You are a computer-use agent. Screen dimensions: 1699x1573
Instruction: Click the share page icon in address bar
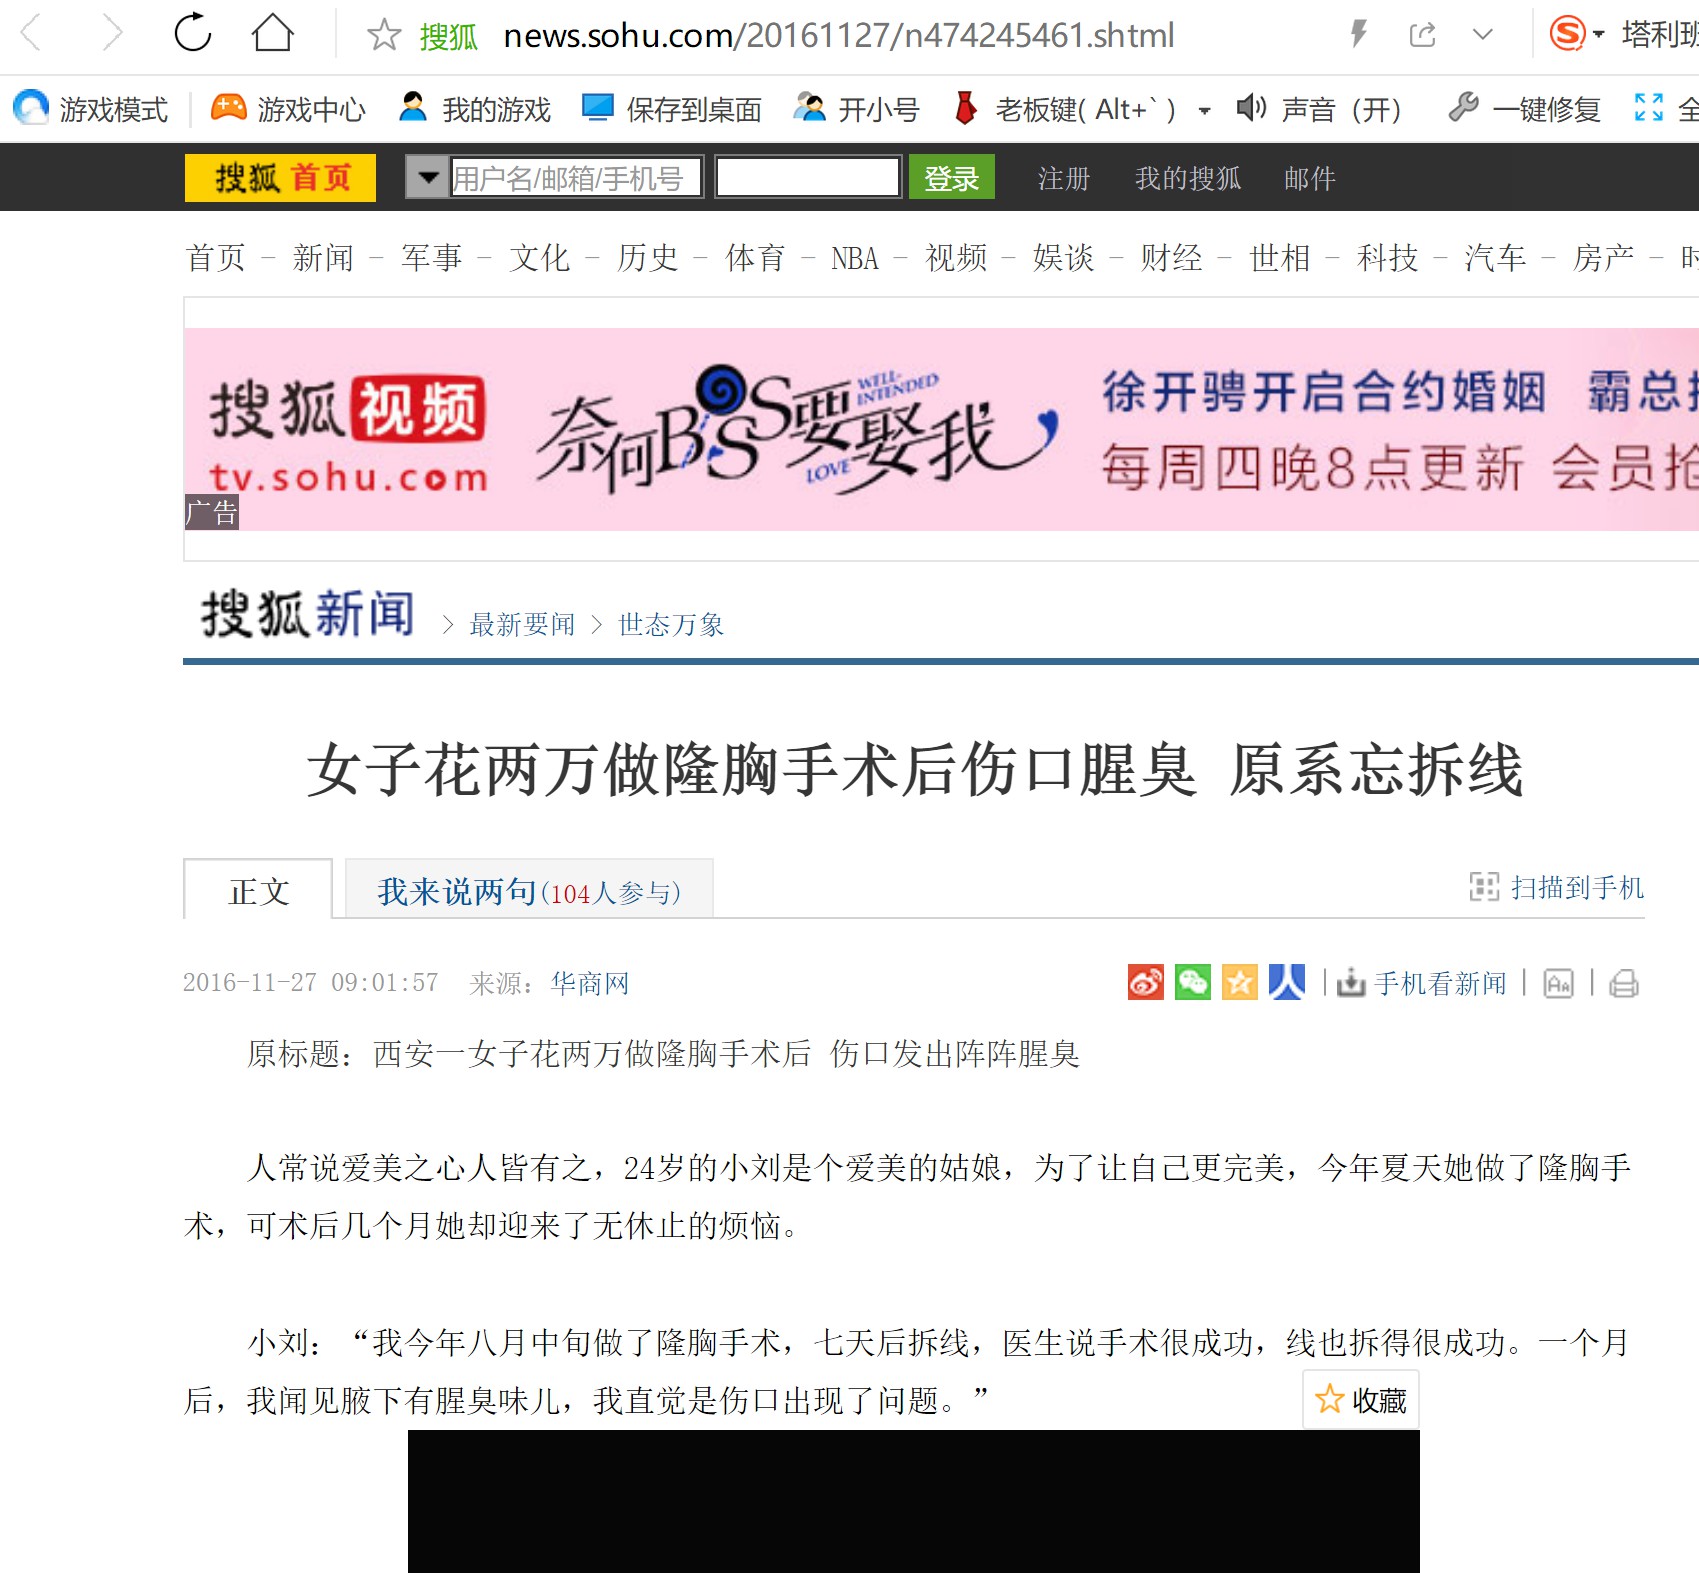[1422, 35]
